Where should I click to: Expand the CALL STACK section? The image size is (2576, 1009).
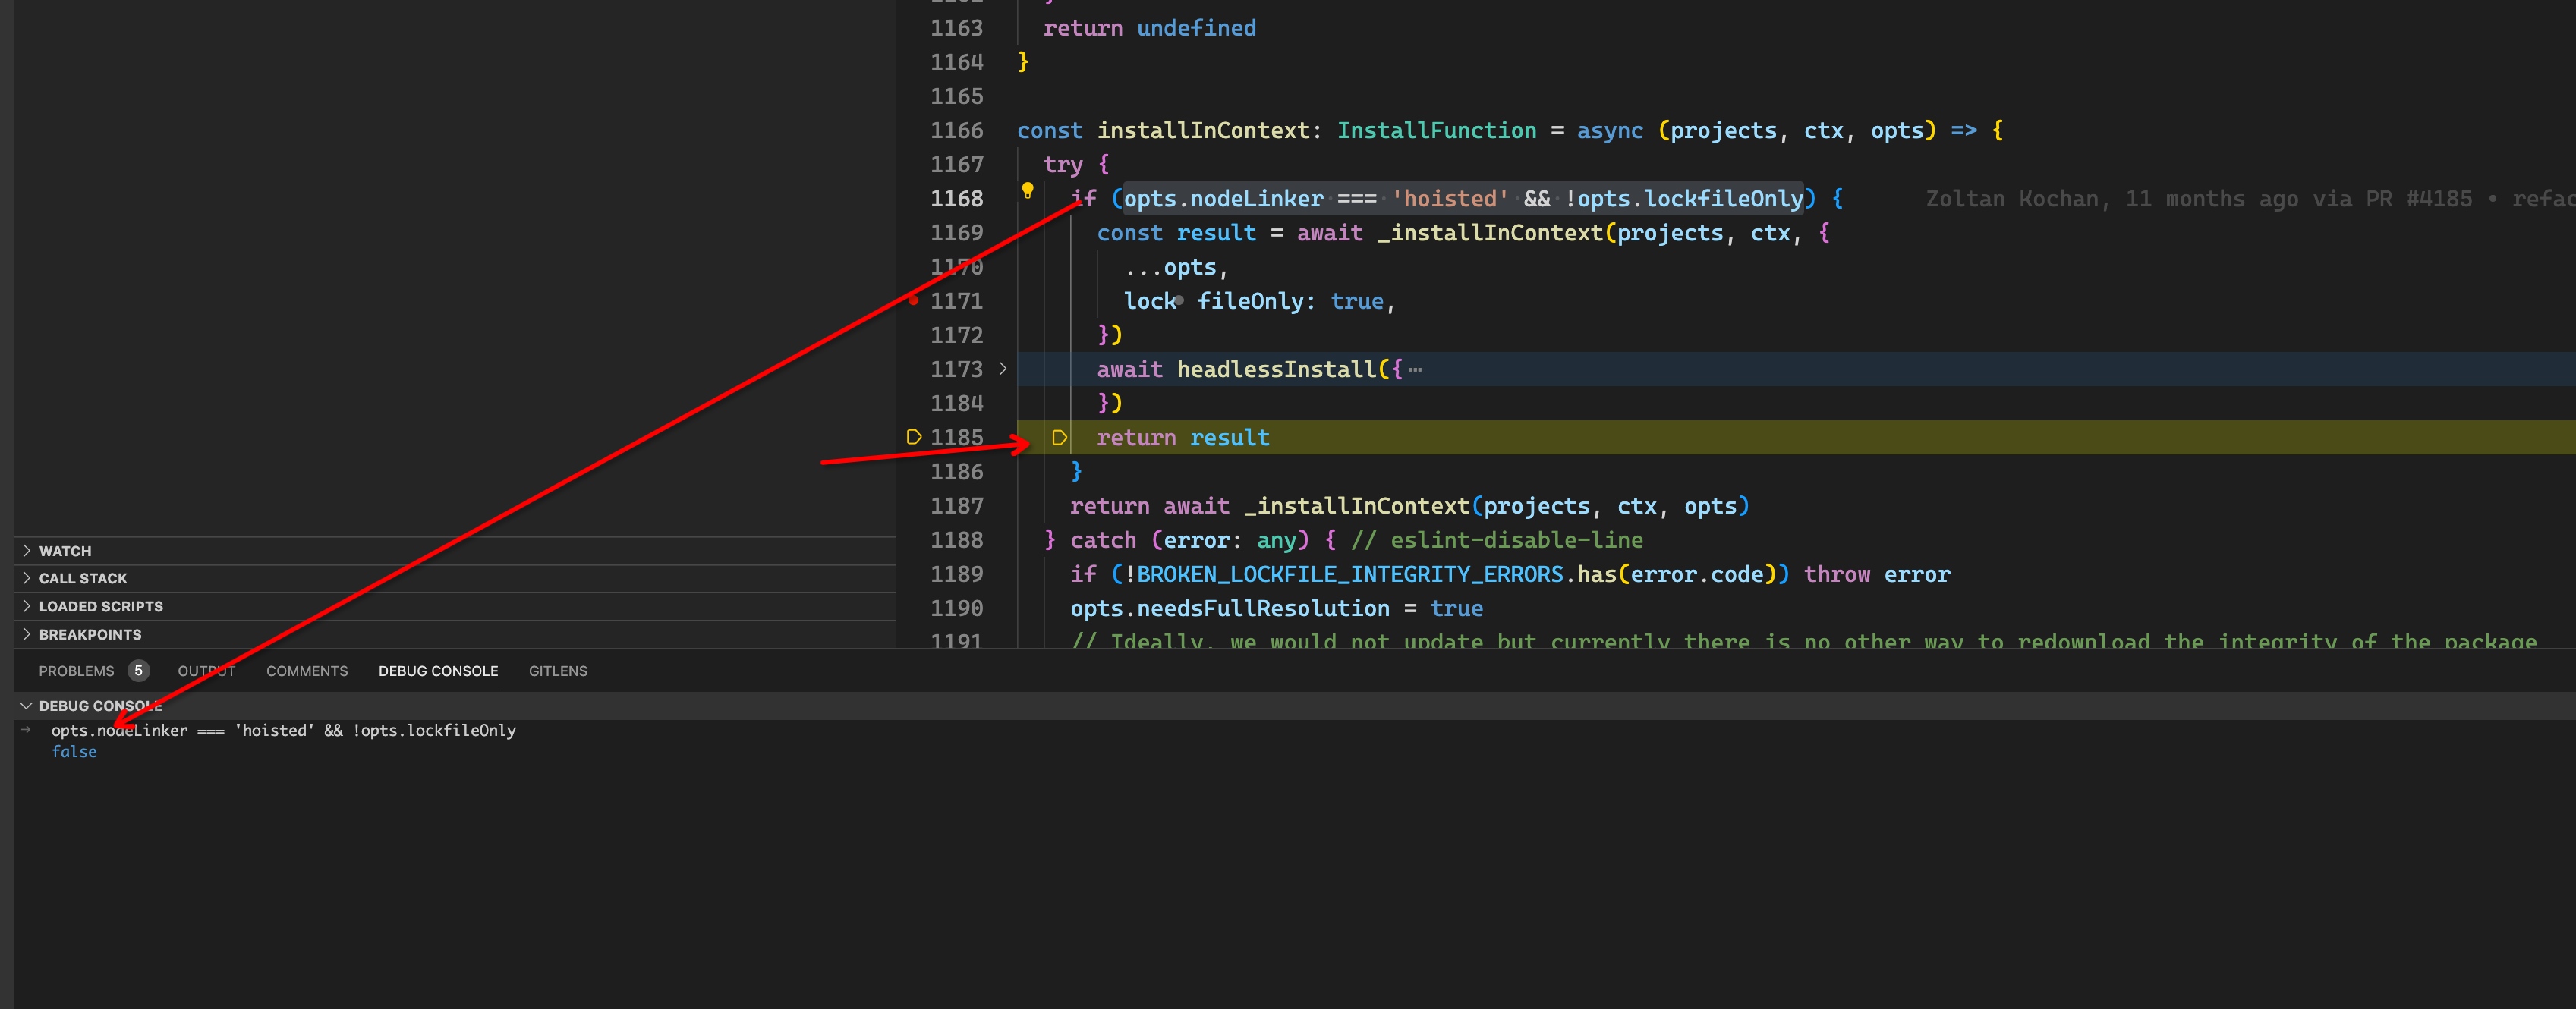(82, 577)
